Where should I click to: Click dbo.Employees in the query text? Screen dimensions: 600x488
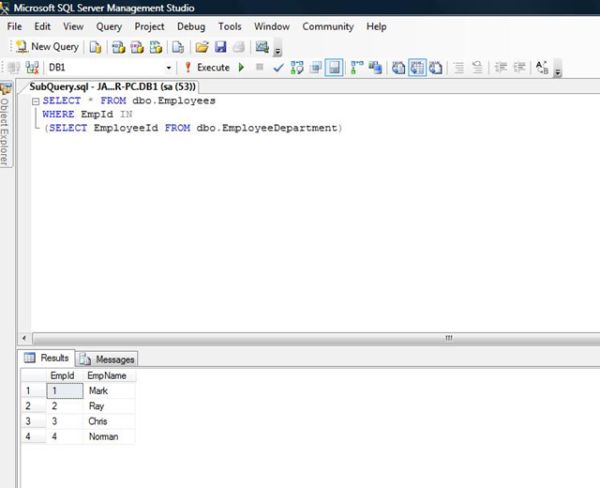[x=174, y=101]
